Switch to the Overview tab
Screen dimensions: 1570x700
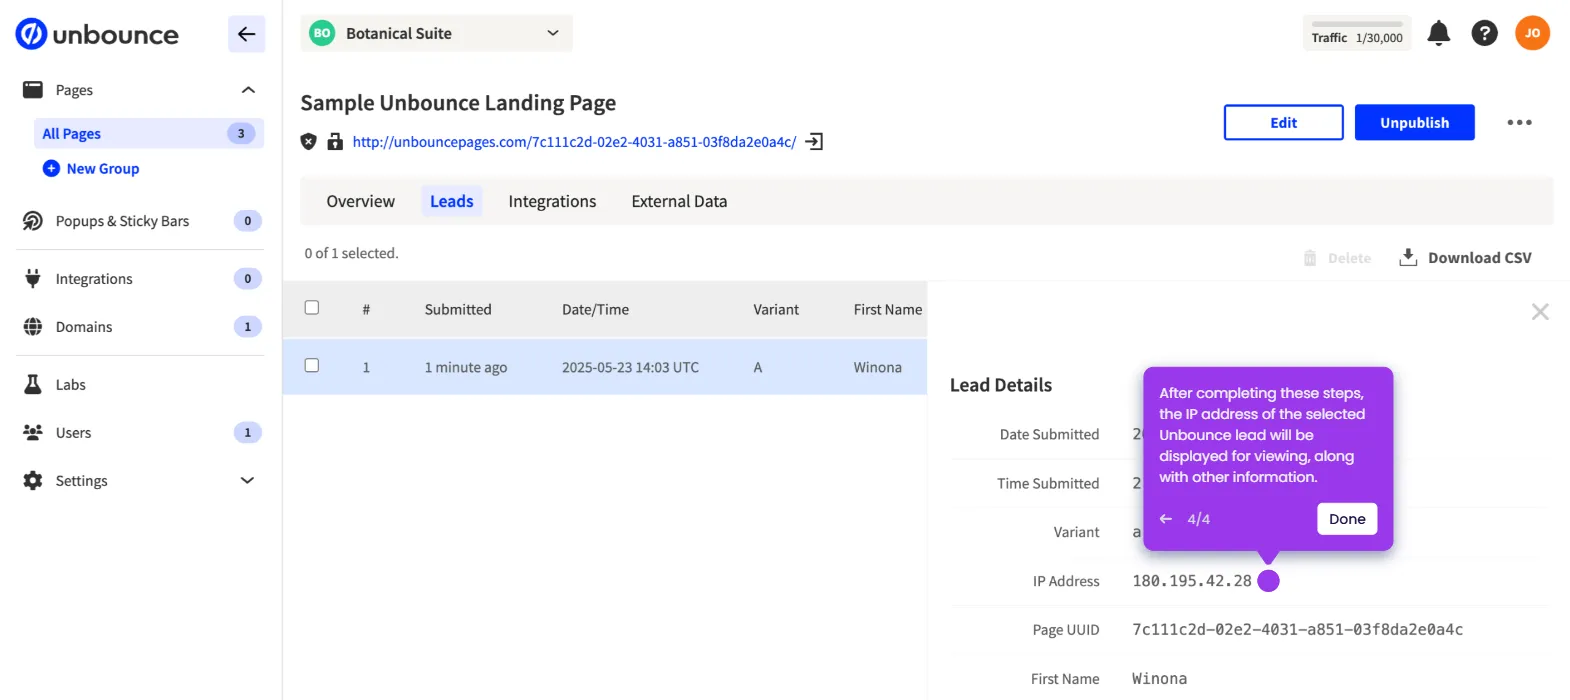pos(360,201)
